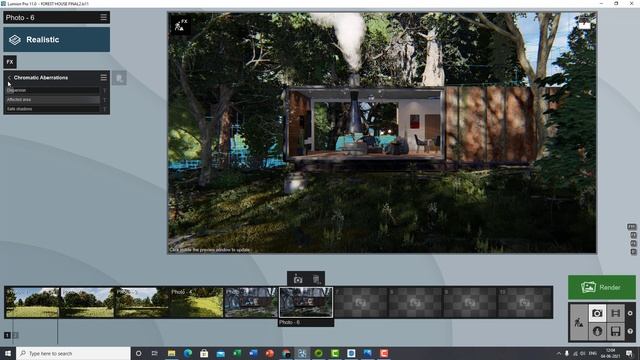
Task: Click the fourth preview quality toggle
Action: click(x=633, y=252)
